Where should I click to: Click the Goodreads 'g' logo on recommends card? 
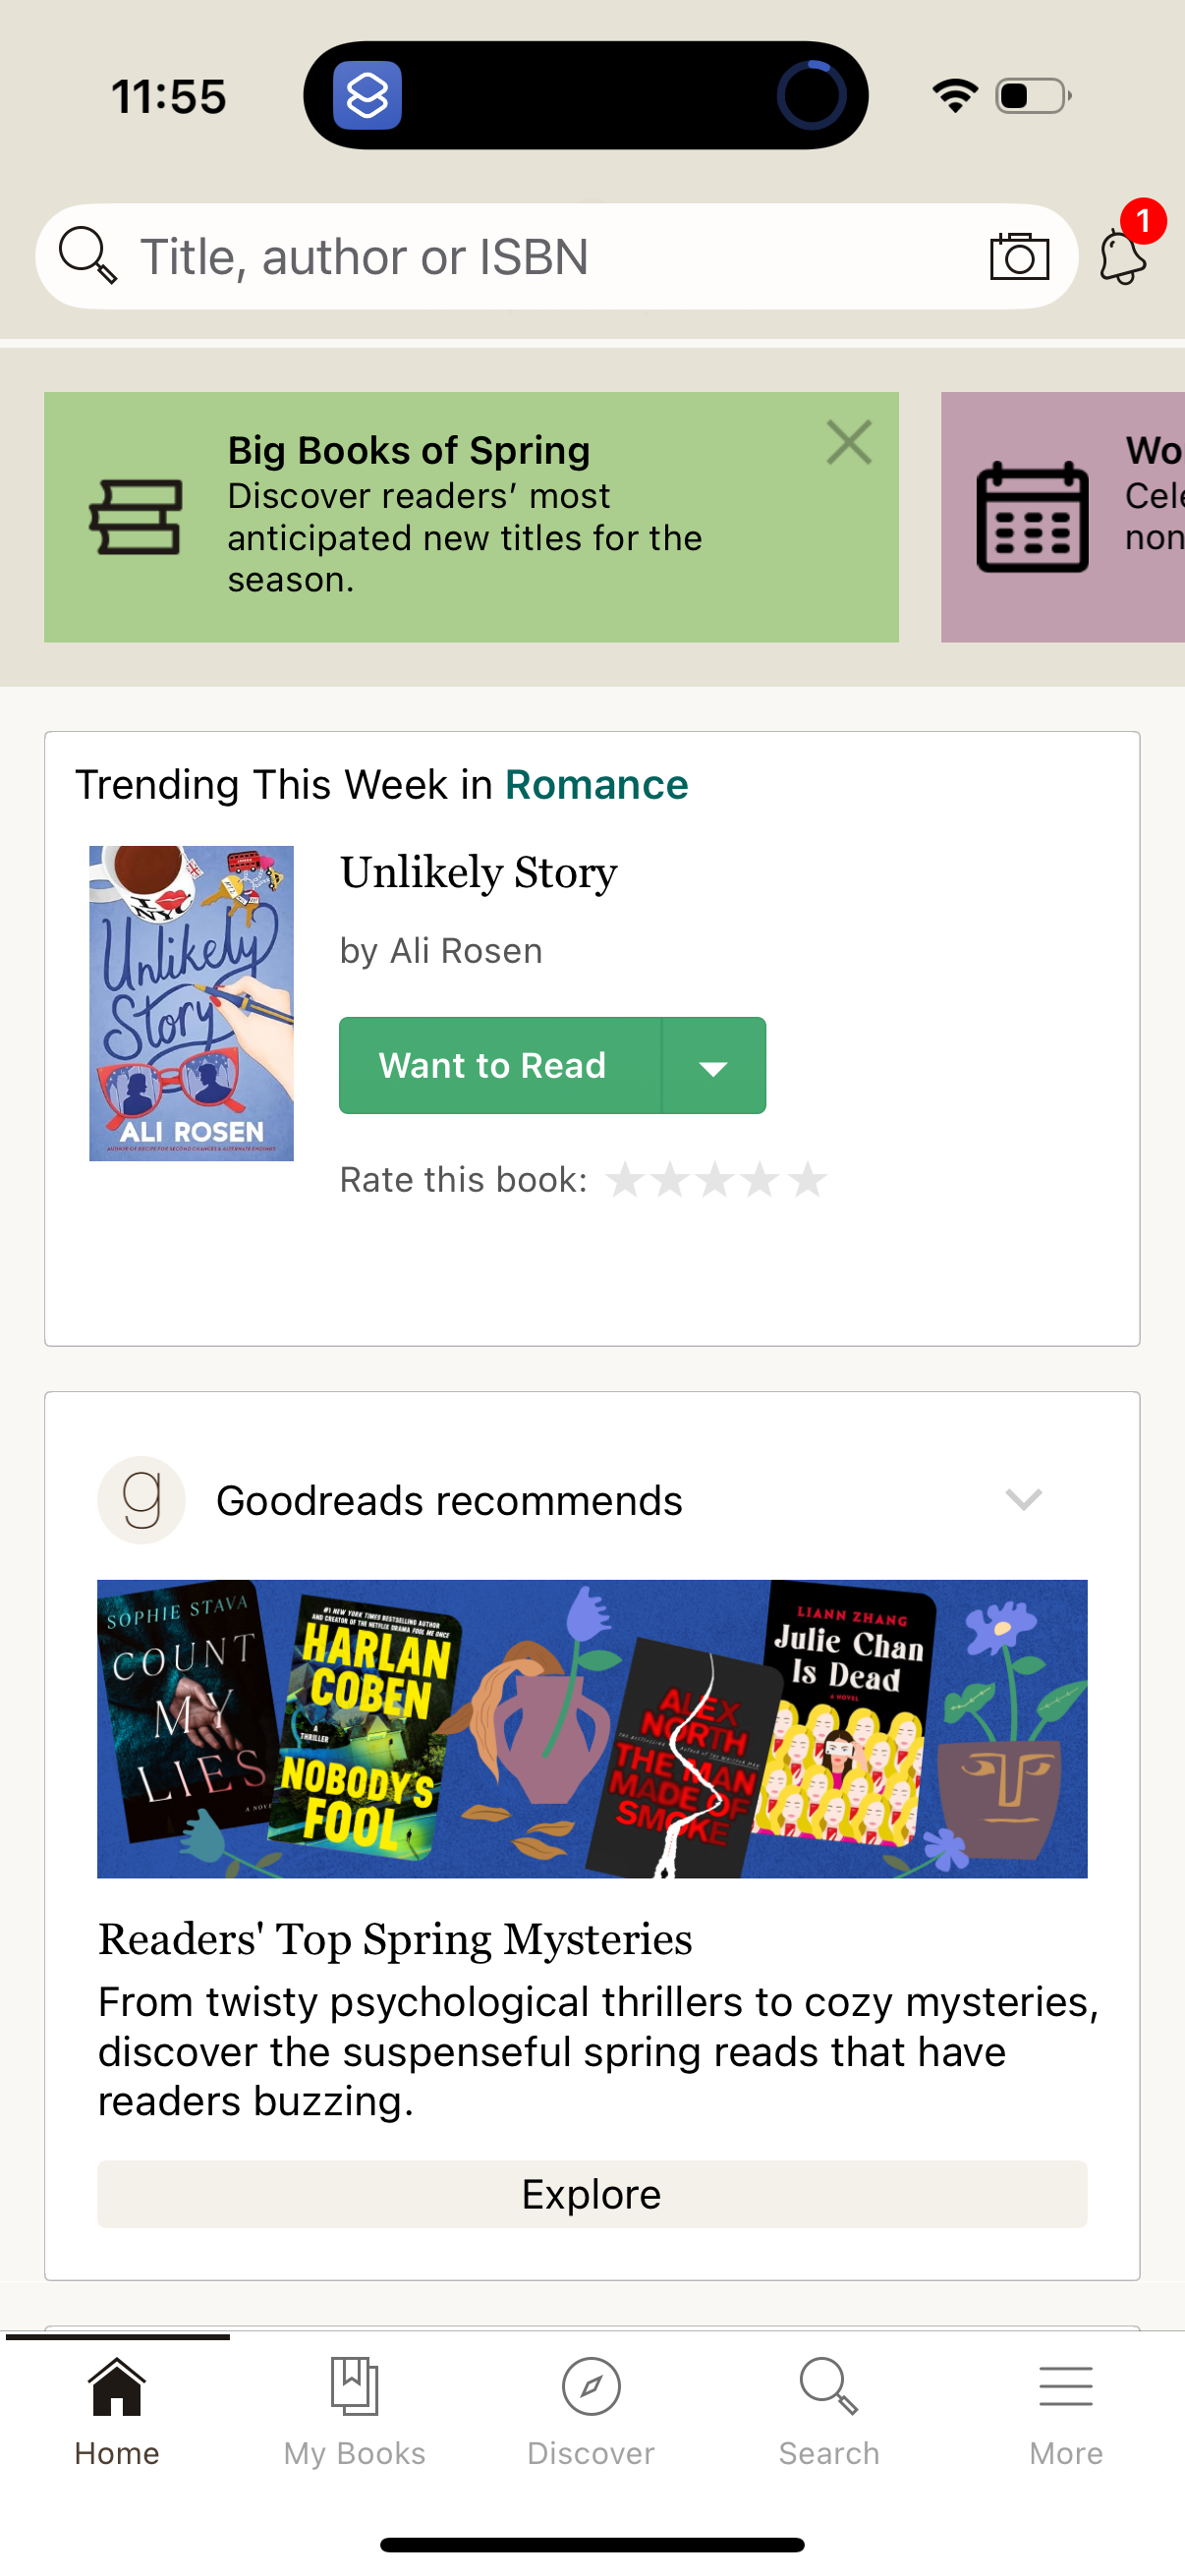point(141,1499)
